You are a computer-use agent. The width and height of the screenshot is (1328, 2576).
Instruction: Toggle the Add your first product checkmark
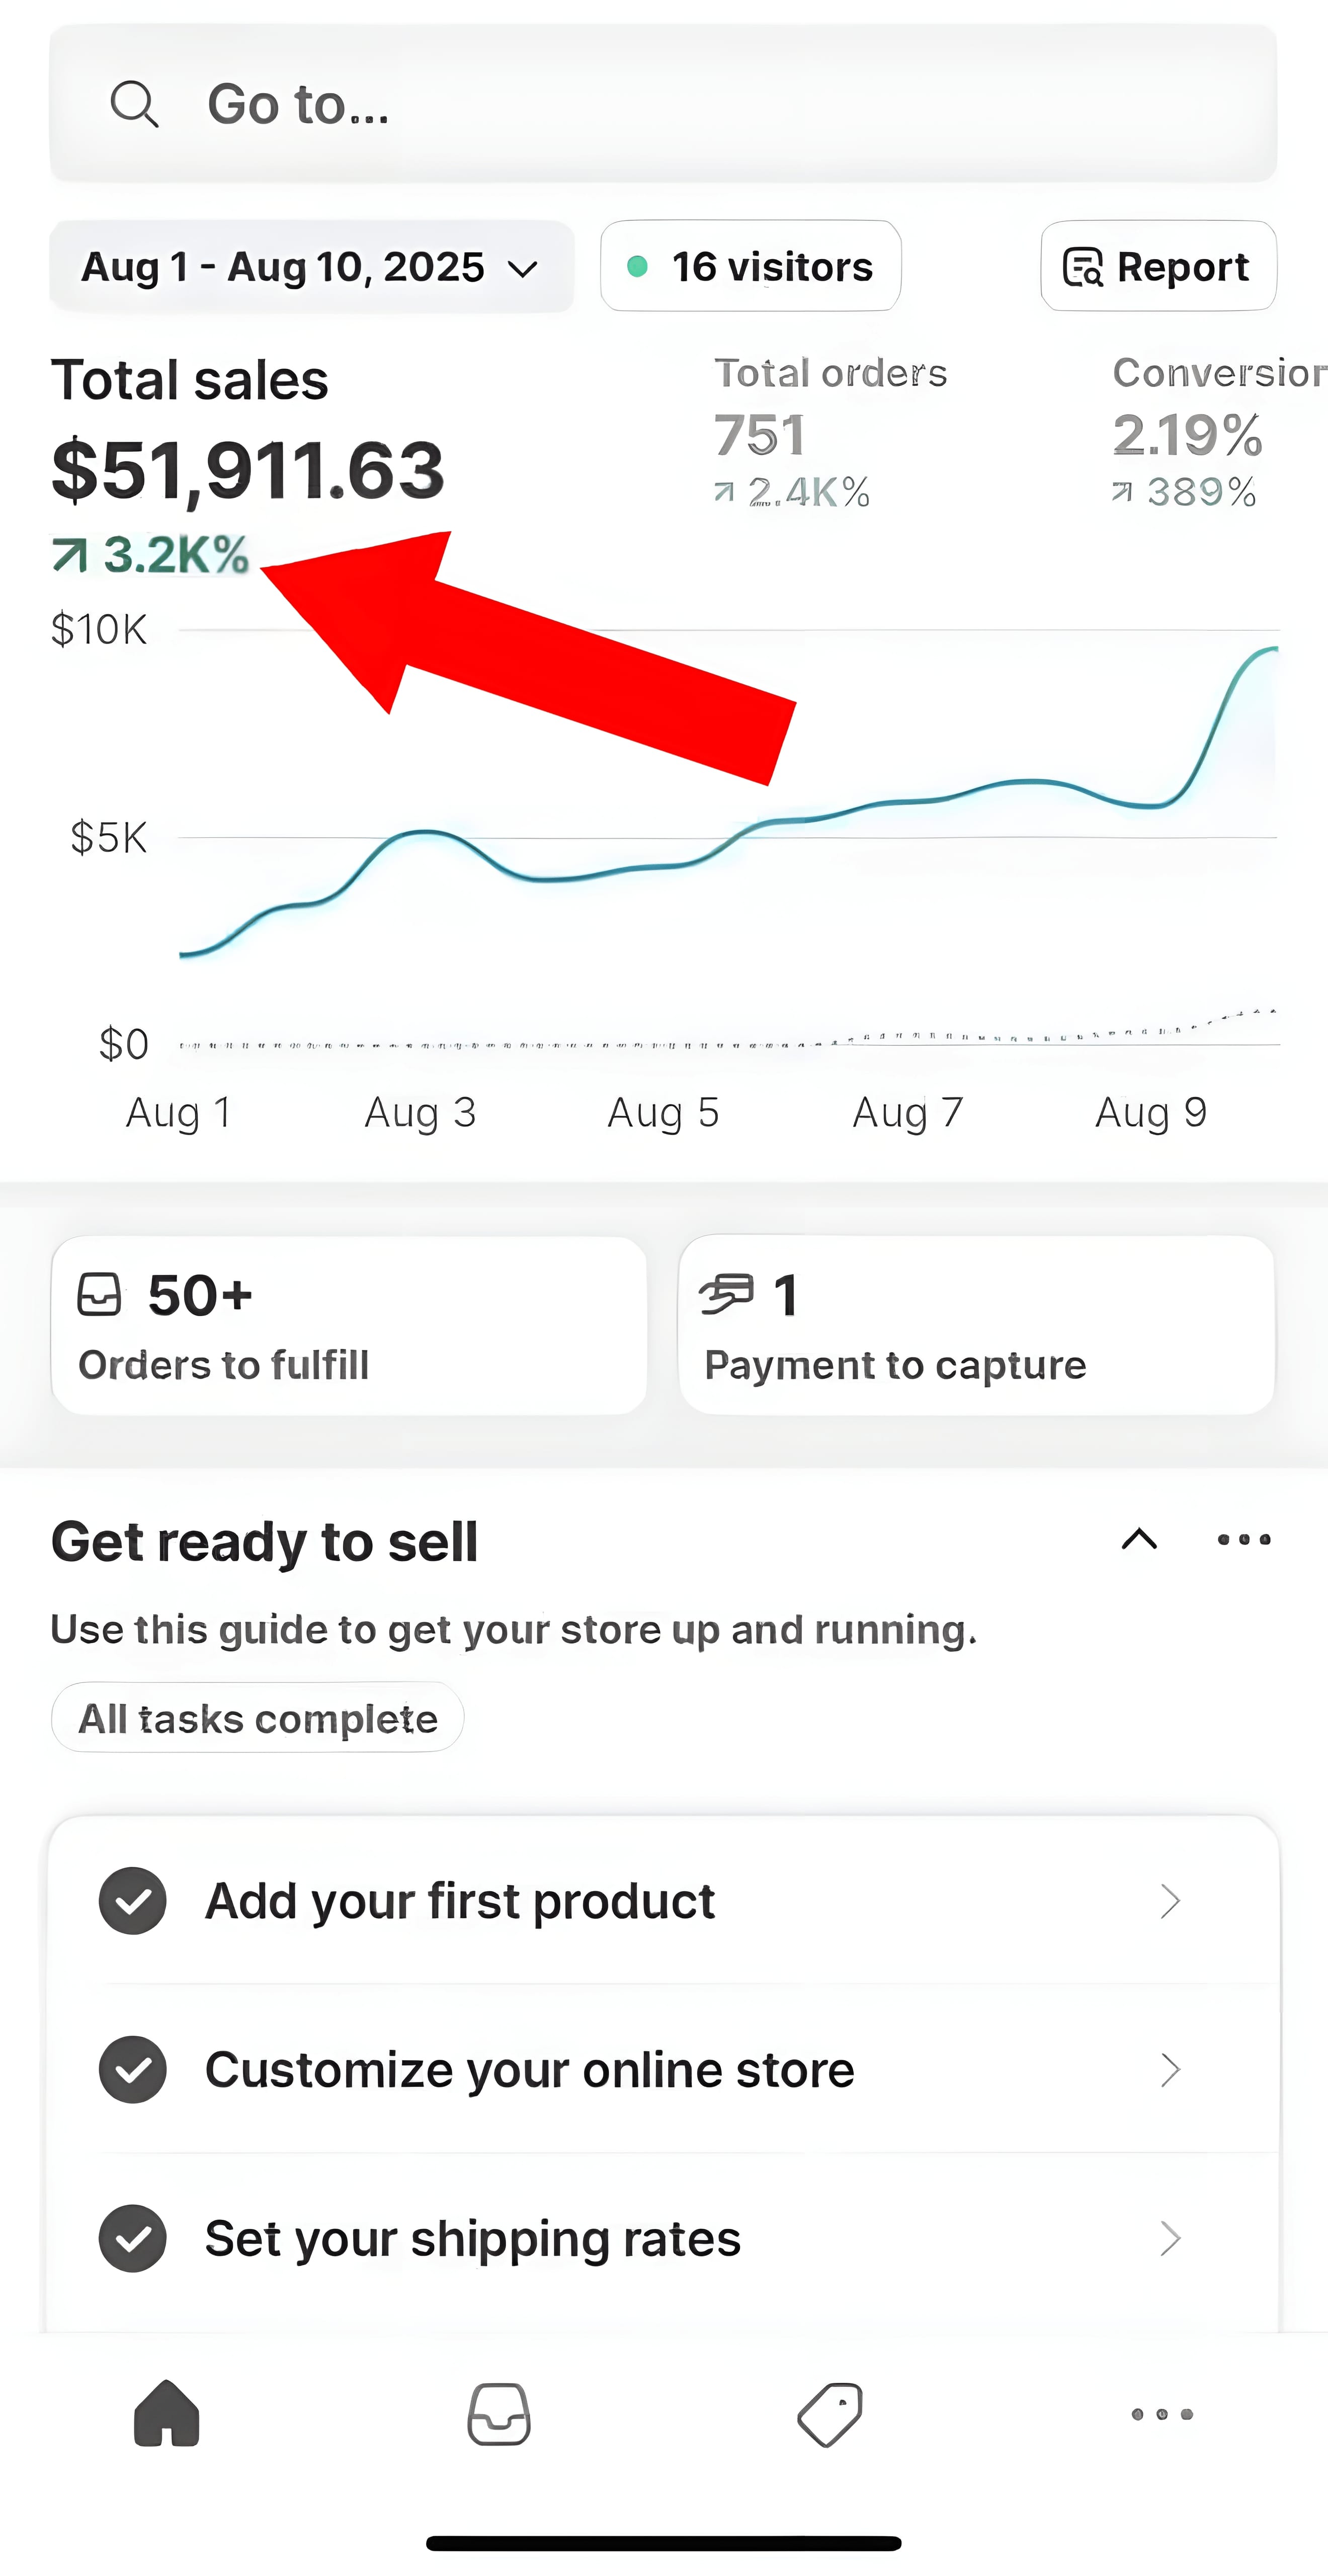click(133, 1900)
